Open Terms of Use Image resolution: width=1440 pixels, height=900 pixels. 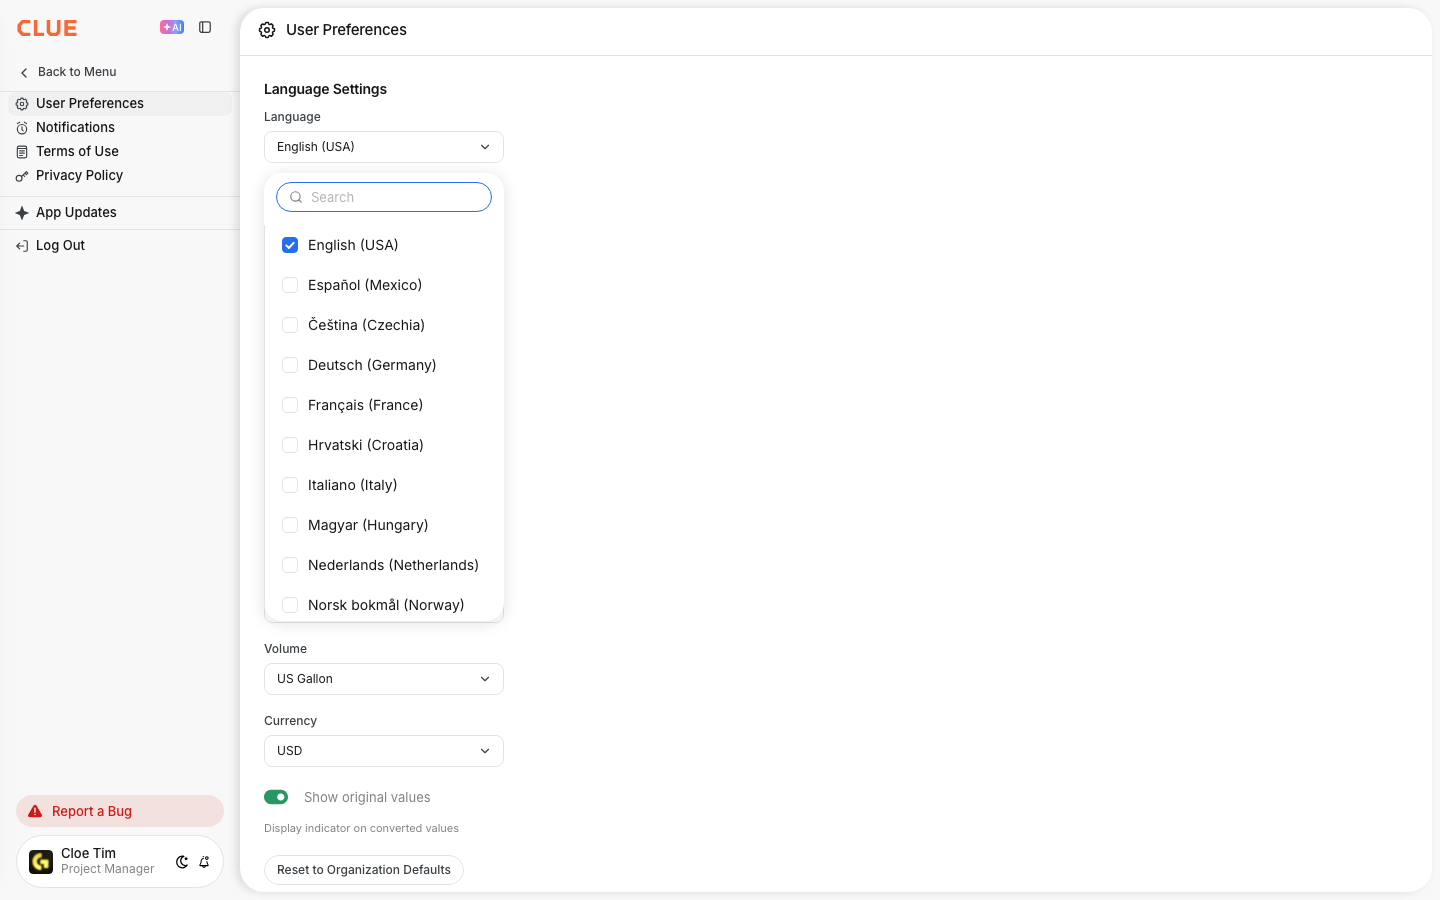pyautogui.click(x=120, y=152)
